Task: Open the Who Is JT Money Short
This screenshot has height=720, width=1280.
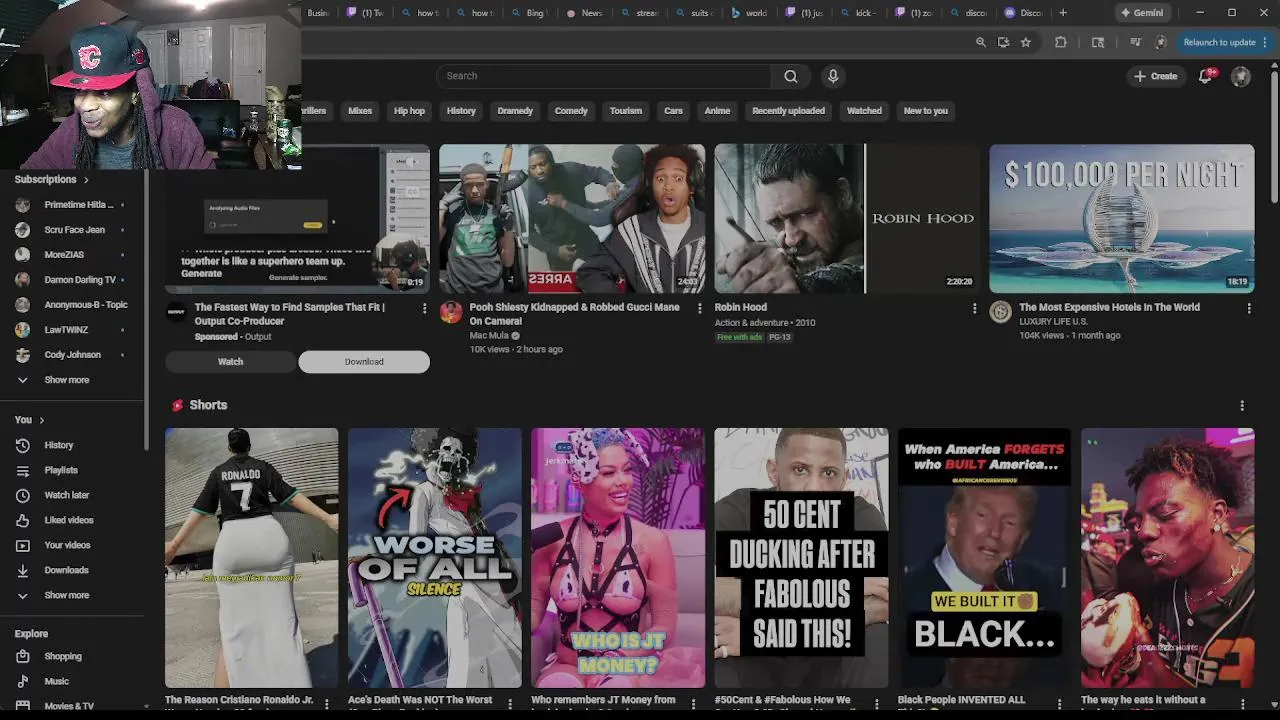Action: pyautogui.click(x=618, y=558)
